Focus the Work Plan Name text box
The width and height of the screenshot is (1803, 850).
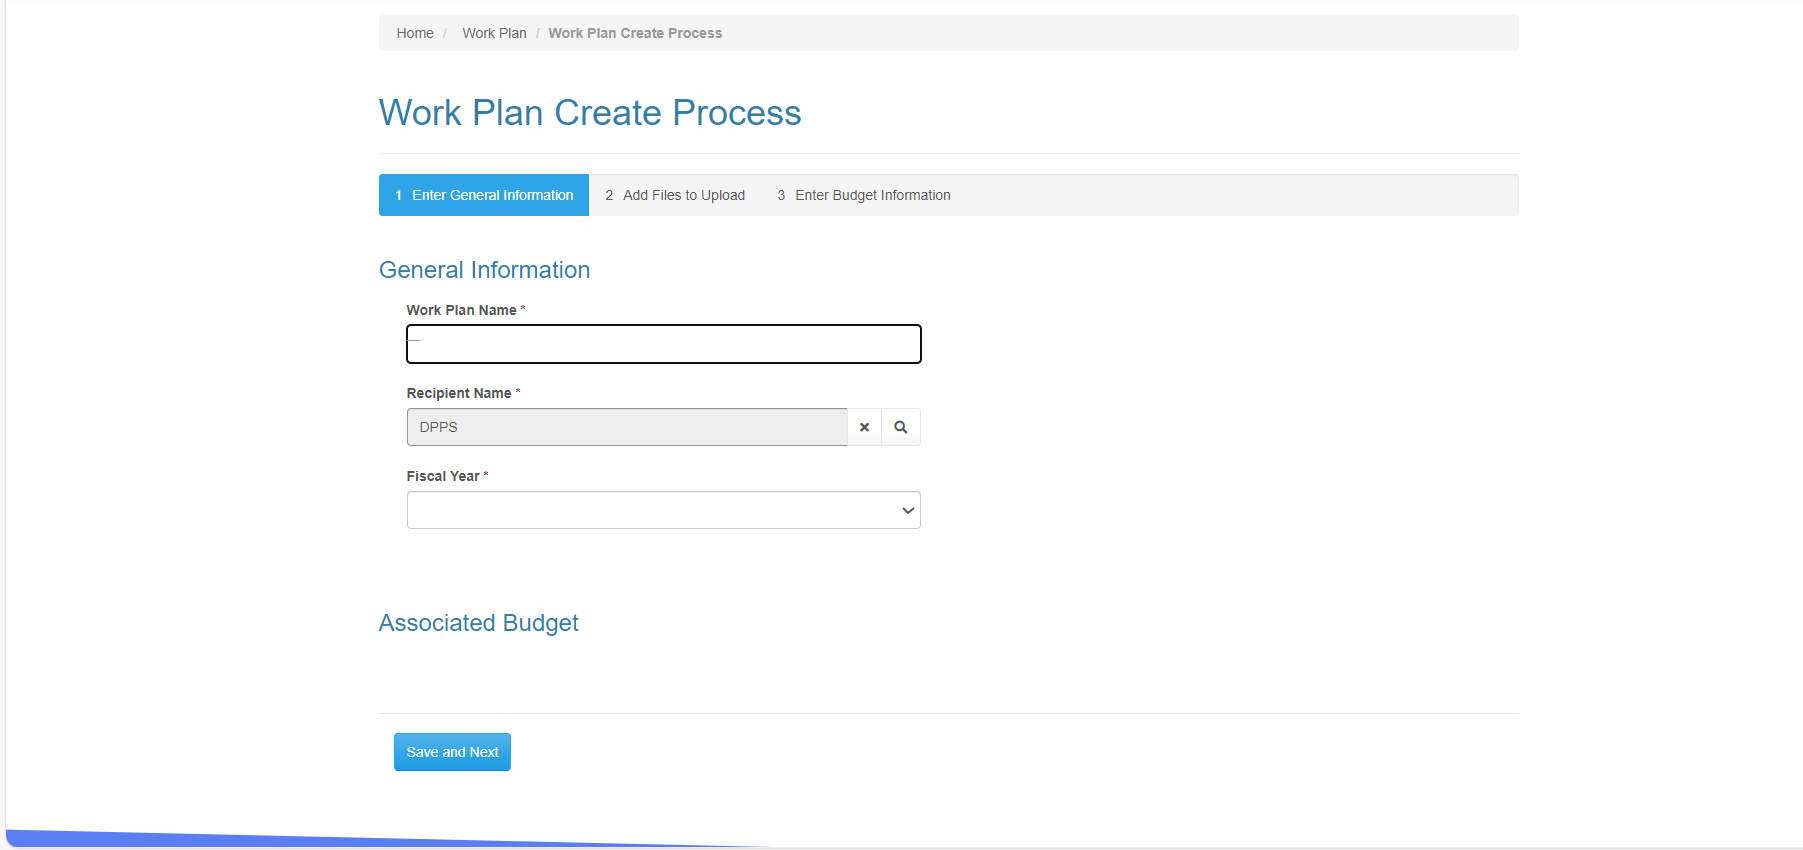pos(663,344)
